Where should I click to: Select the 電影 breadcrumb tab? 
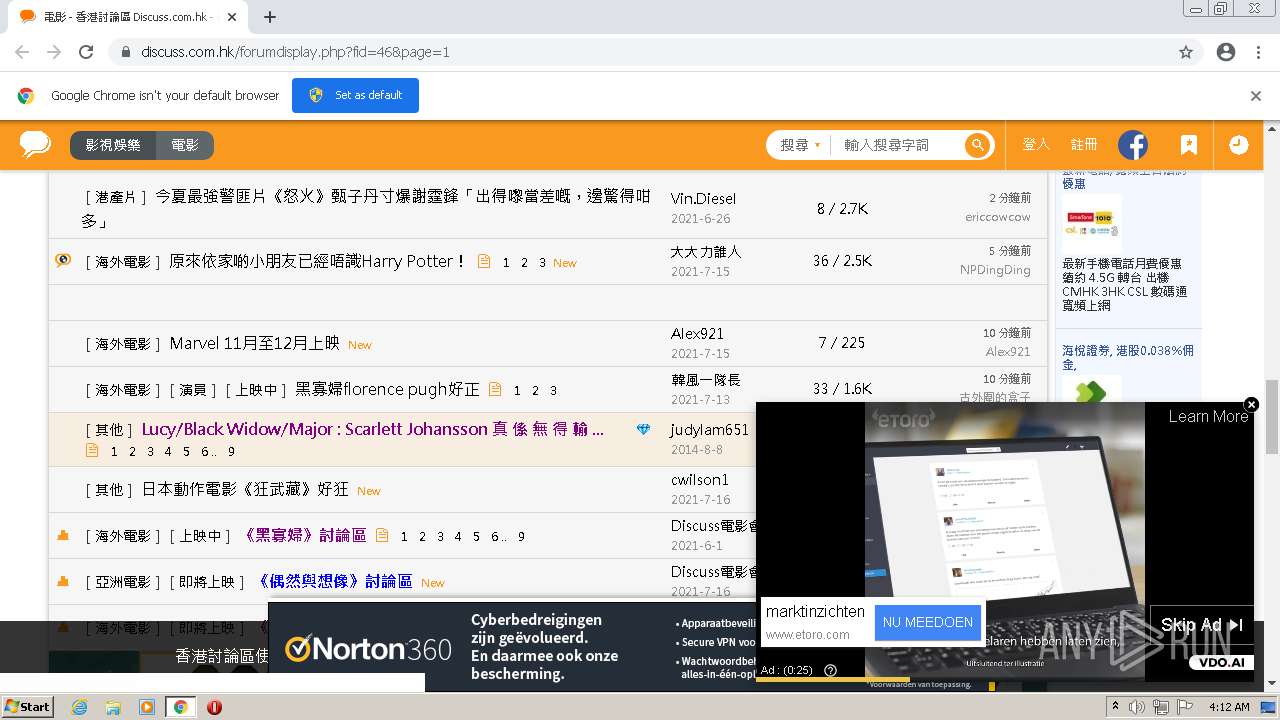(x=185, y=145)
